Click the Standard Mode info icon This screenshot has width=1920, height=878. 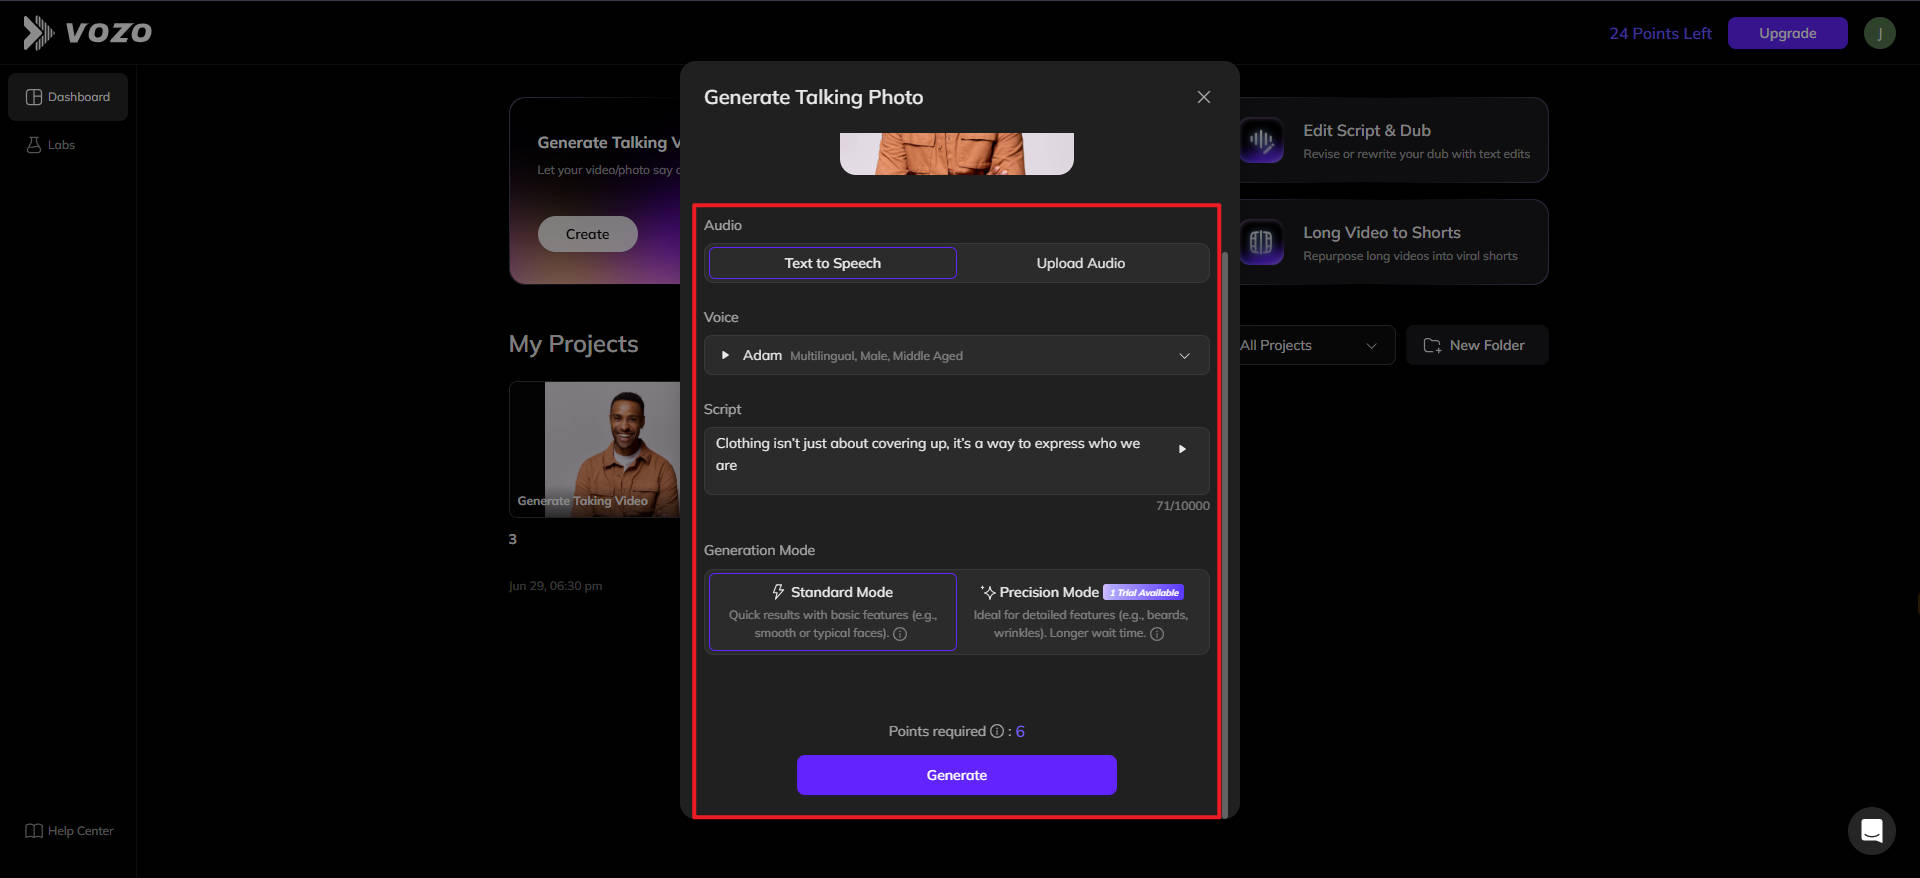[900, 634]
